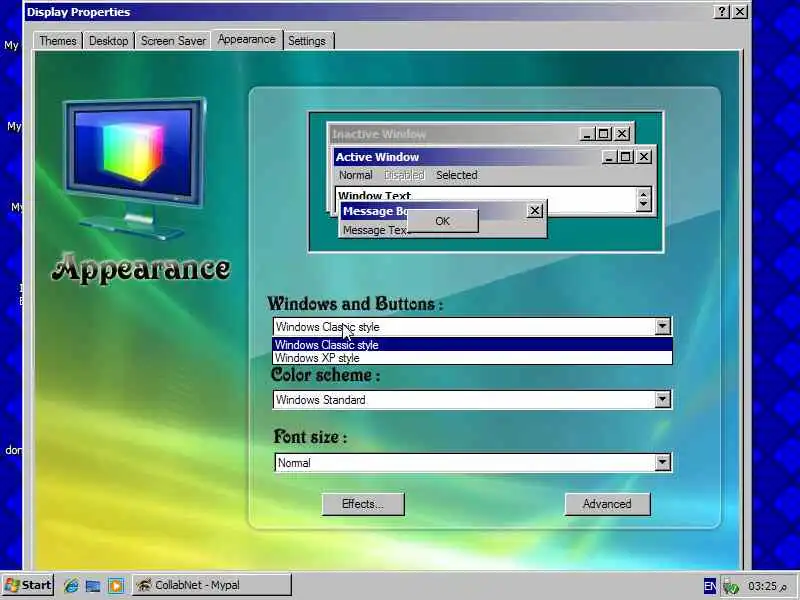
Task: Choose Windows XP style from dropdown list
Action: pos(472,358)
